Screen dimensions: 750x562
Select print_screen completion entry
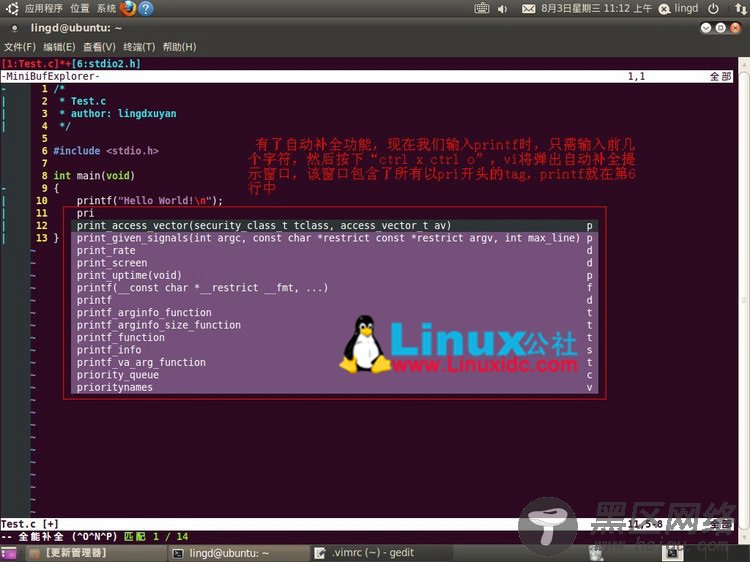334,263
